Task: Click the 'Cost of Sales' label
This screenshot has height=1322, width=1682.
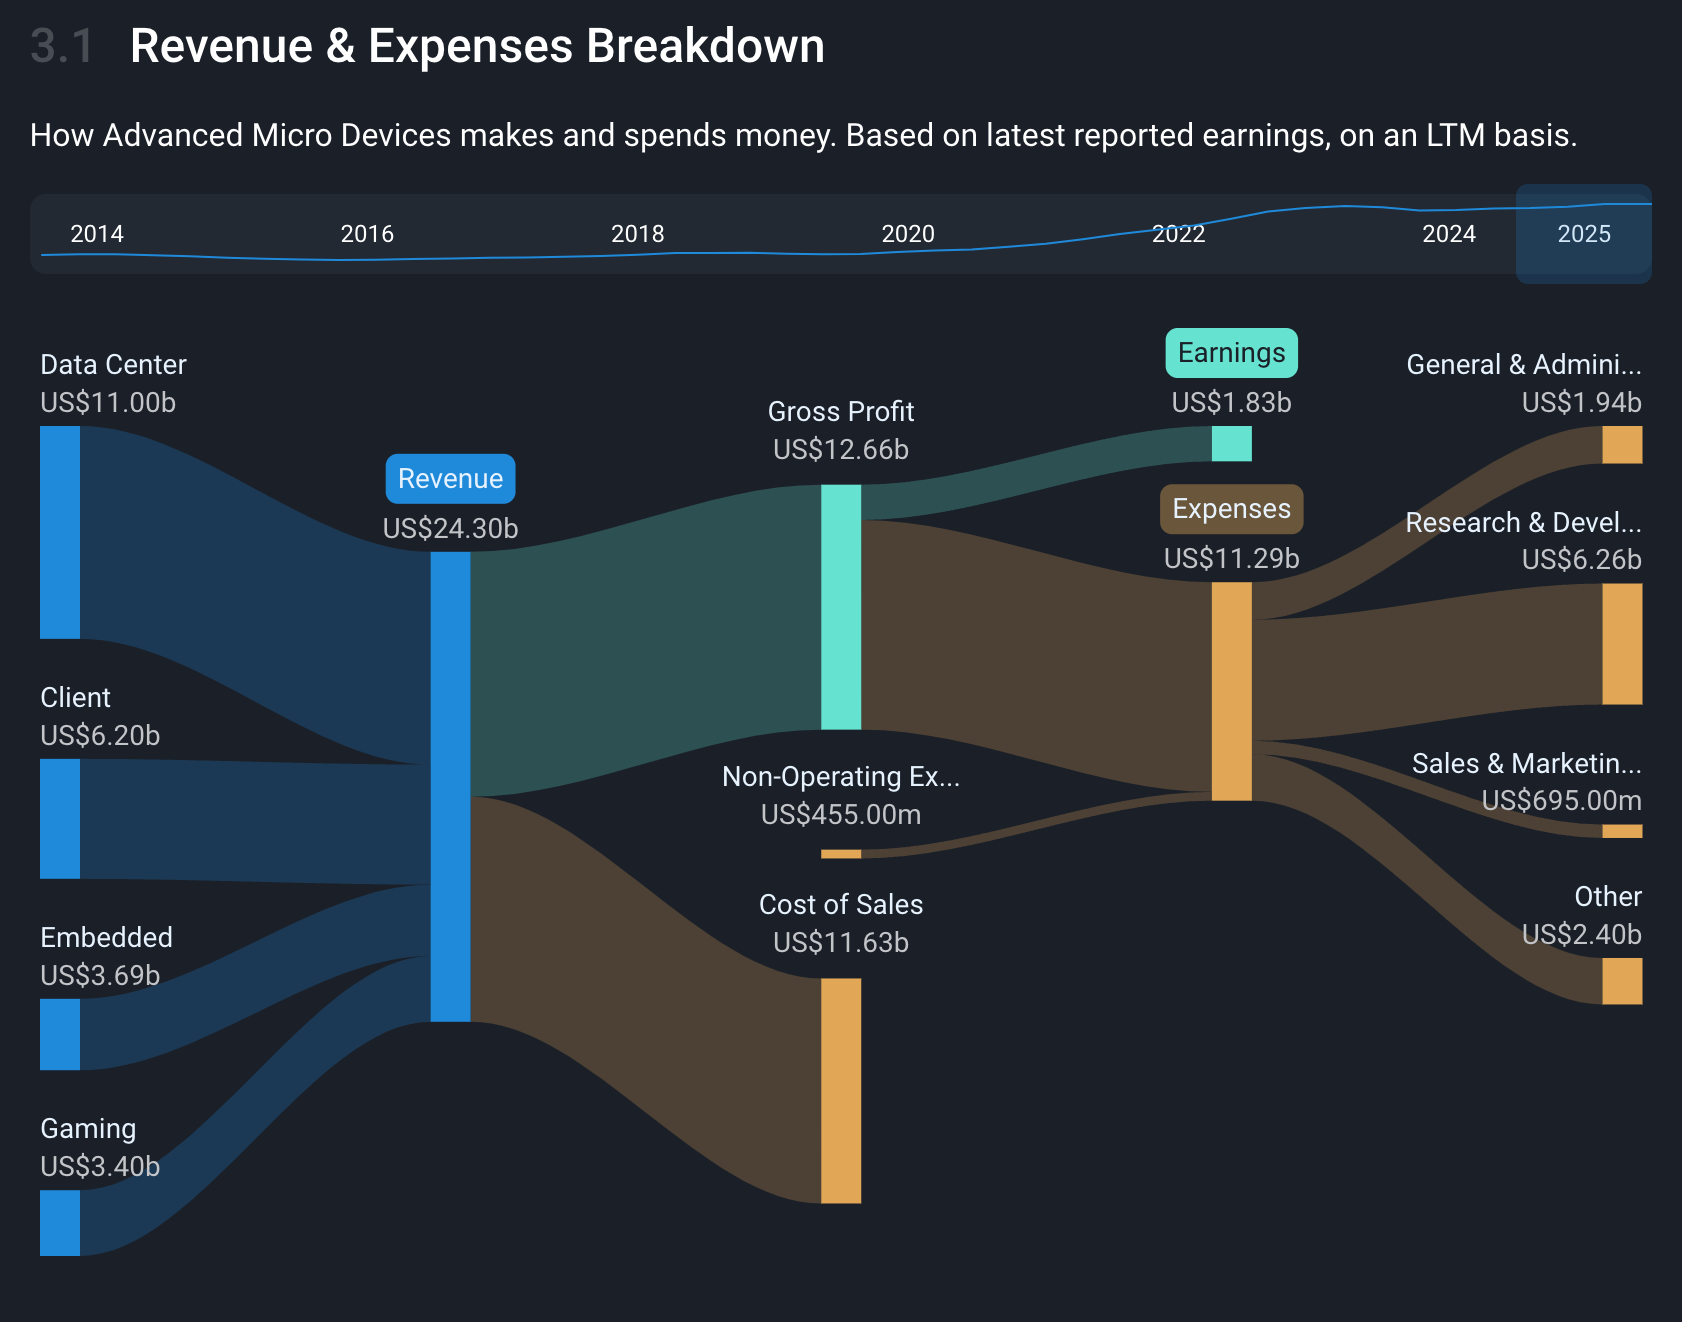Action: point(841,905)
